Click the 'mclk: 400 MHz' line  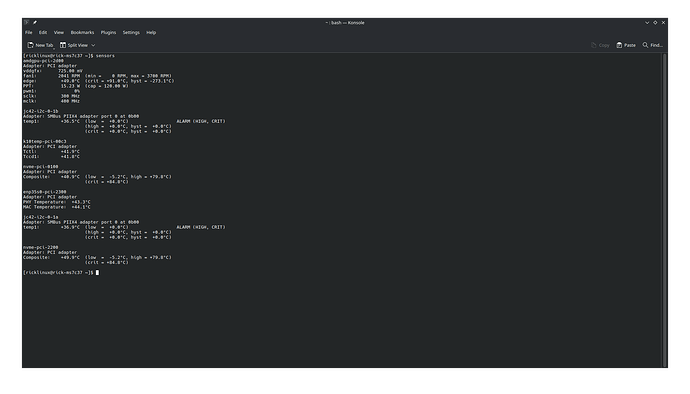tap(51, 101)
